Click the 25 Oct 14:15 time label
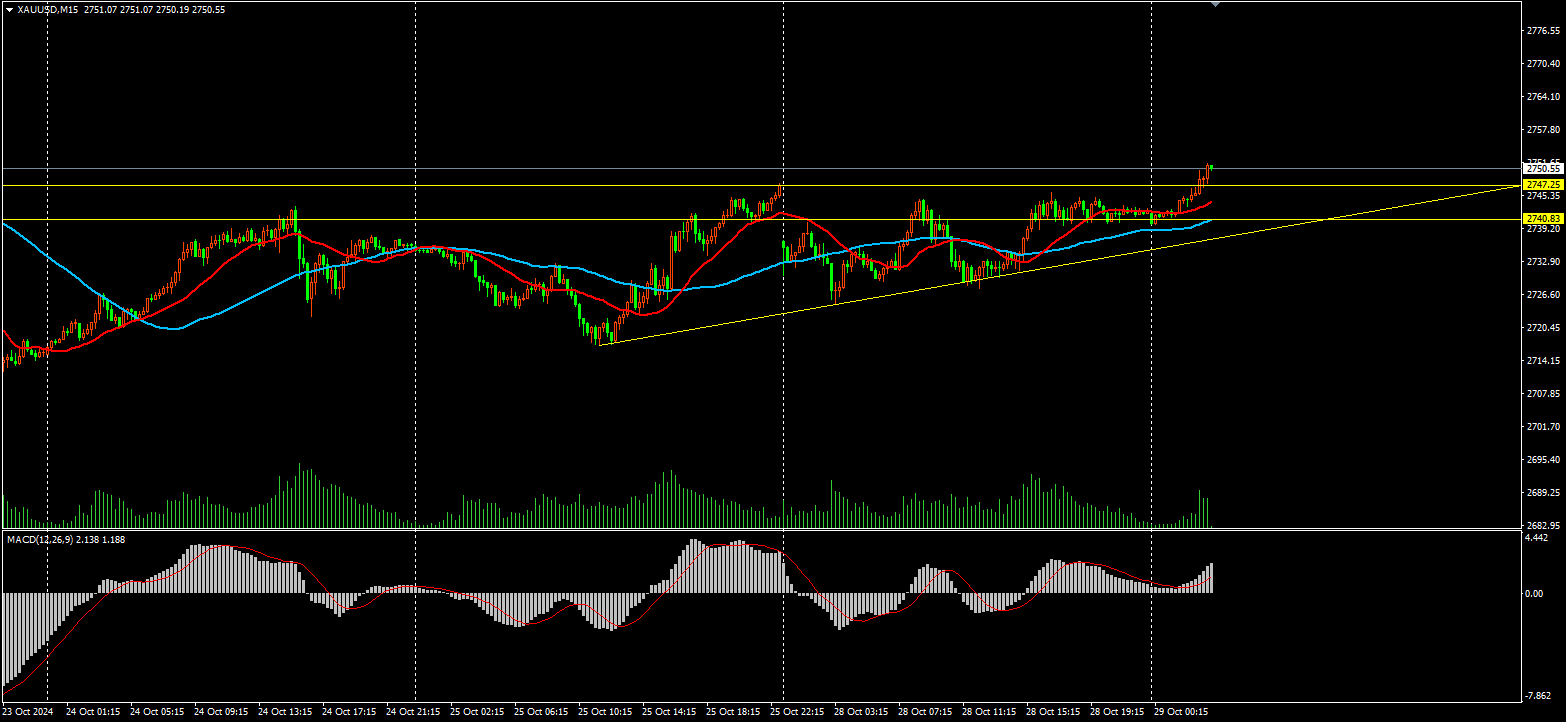Viewport: 1566px width, 722px height. tap(669, 713)
